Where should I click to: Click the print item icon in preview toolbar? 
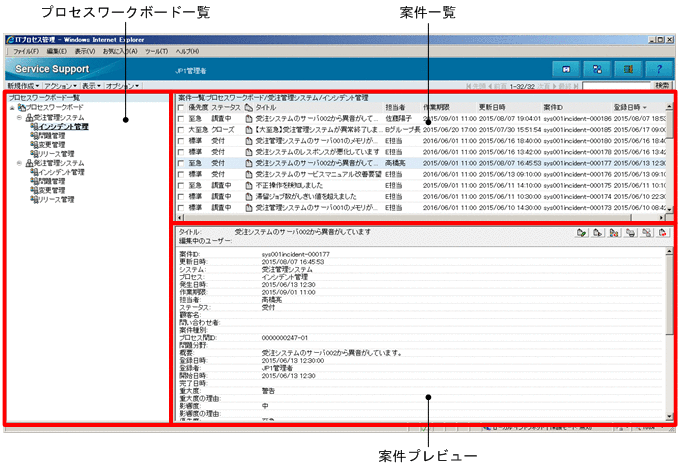click(630, 233)
